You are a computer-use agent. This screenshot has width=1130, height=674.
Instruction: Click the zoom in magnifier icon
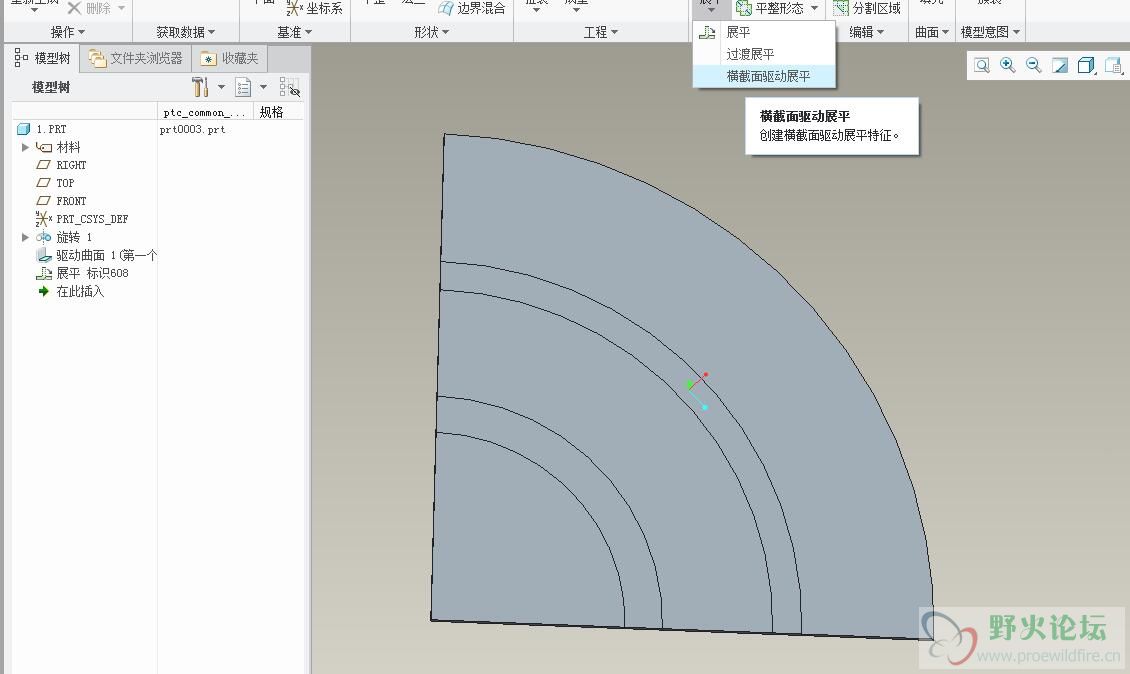click(1007, 66)
